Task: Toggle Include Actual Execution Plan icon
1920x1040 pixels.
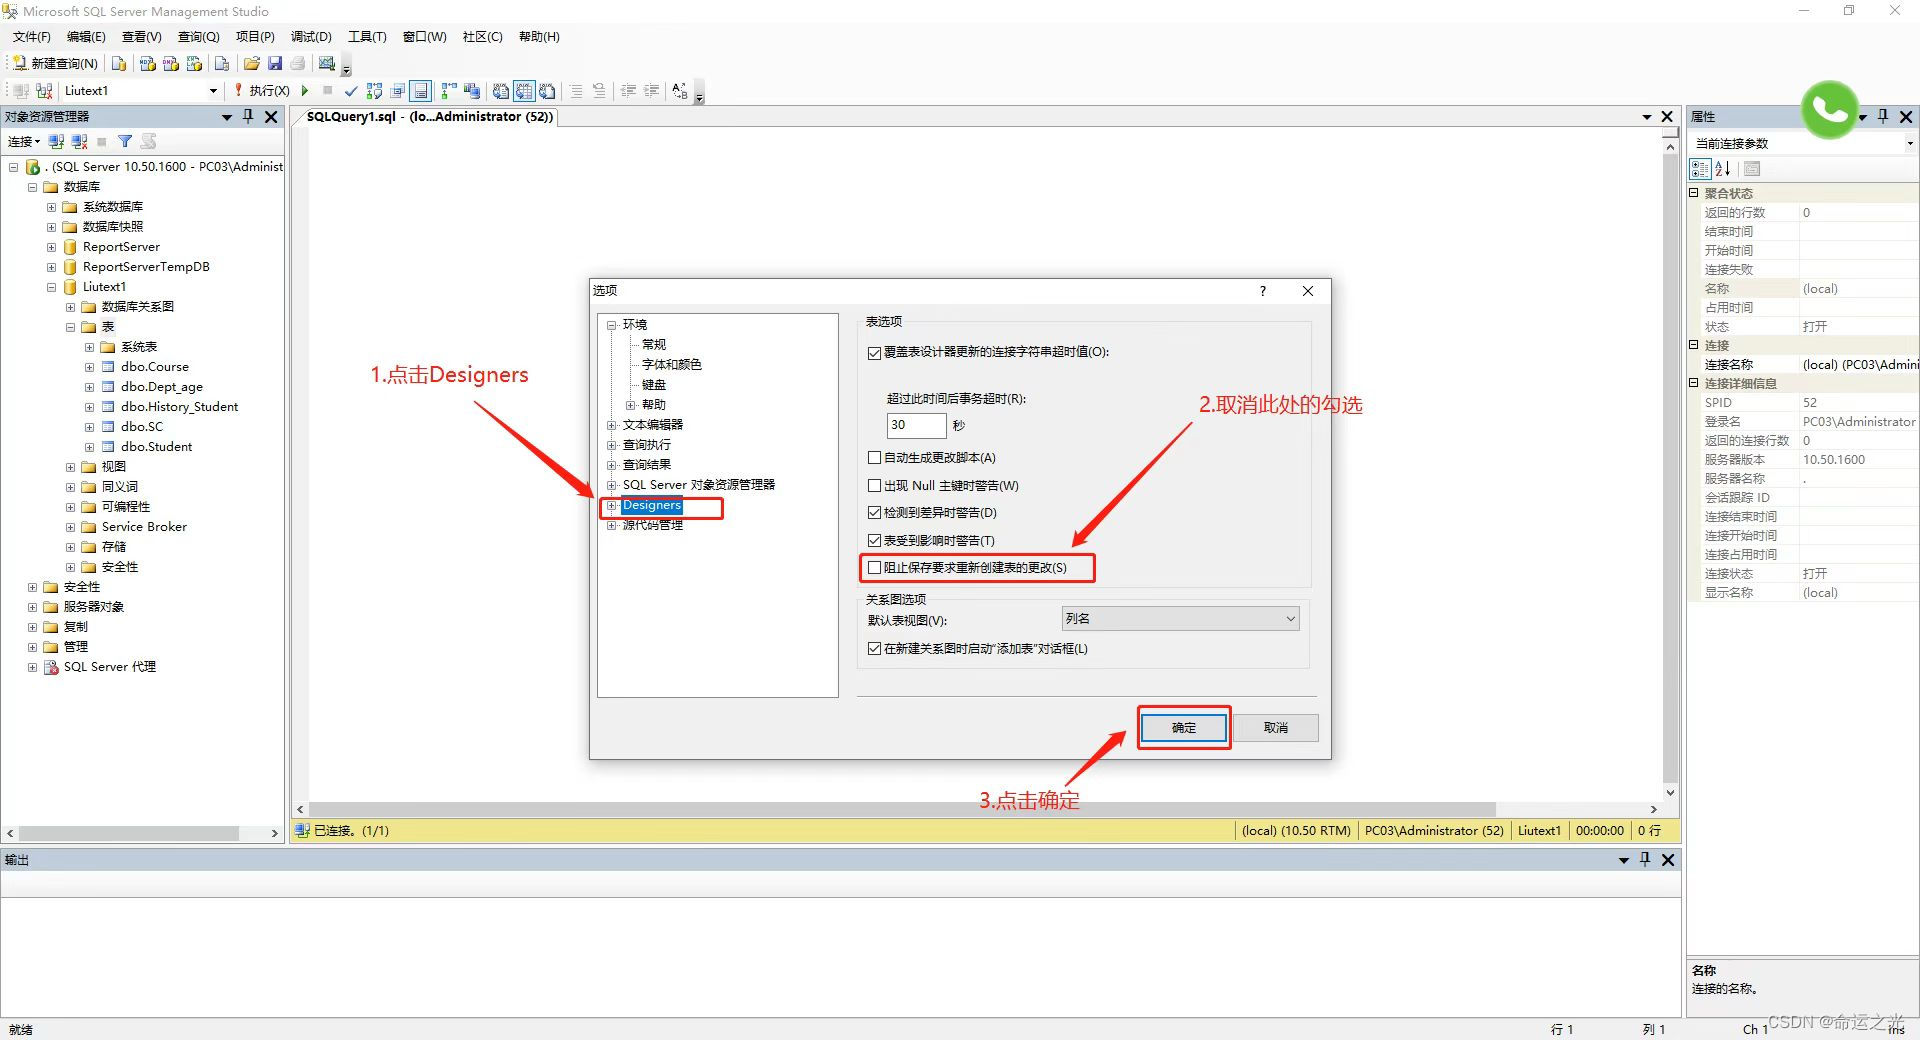Action: point(449,91)
